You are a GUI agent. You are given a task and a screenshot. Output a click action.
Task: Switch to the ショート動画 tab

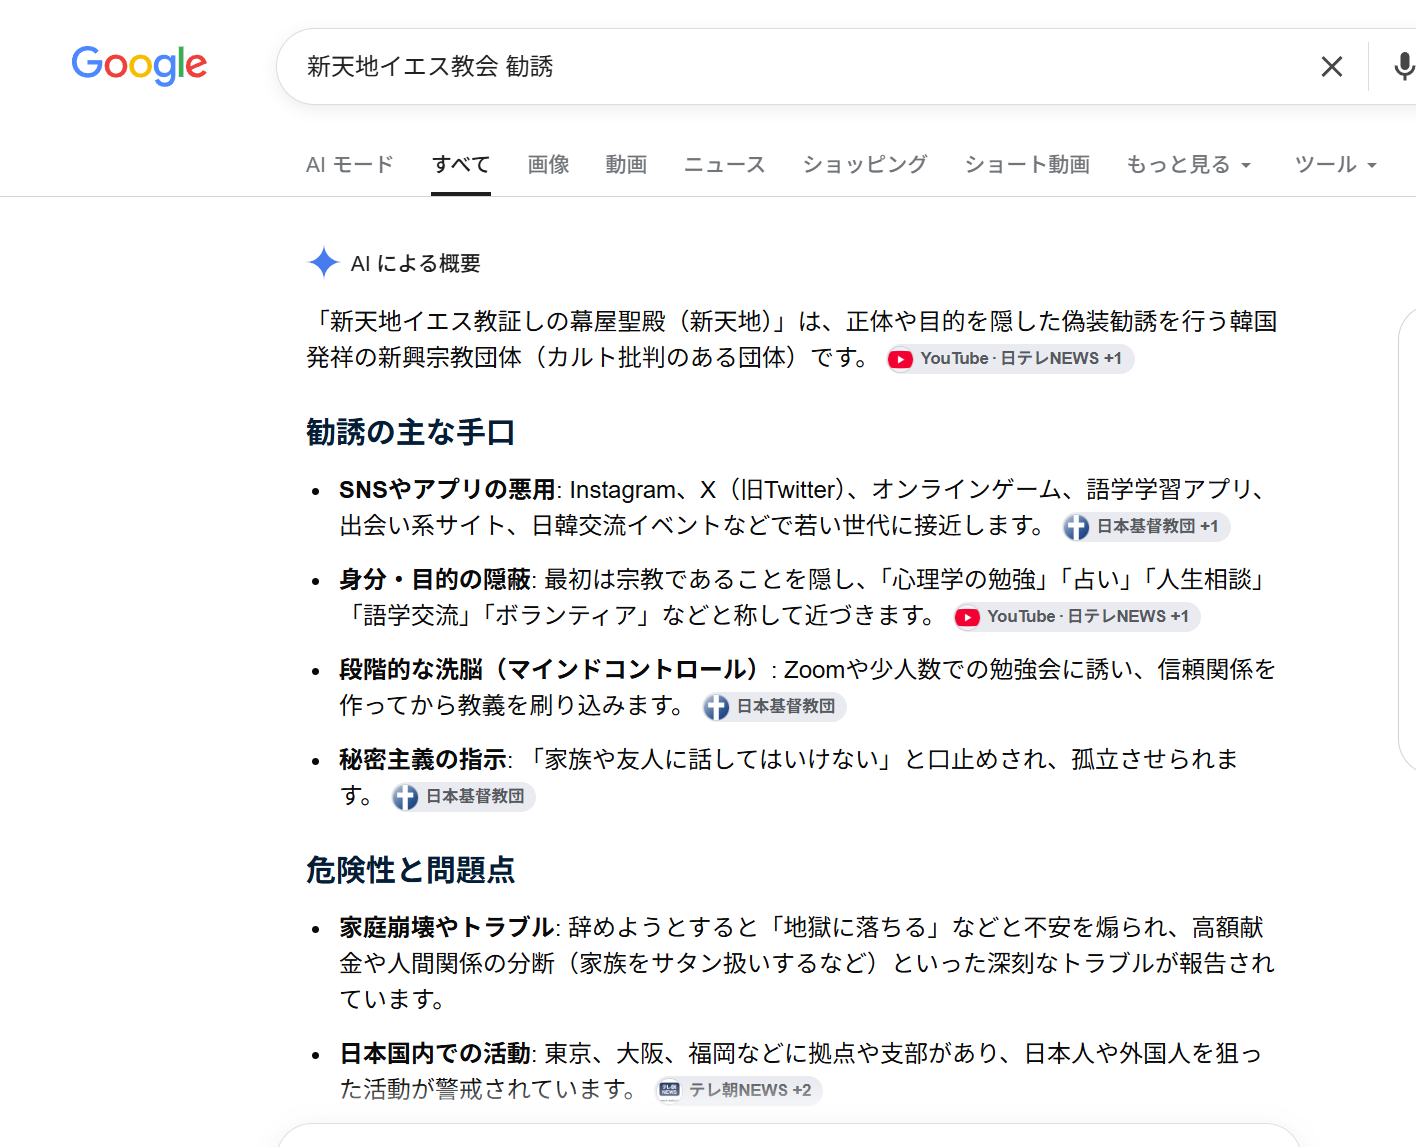point(1027,164)
